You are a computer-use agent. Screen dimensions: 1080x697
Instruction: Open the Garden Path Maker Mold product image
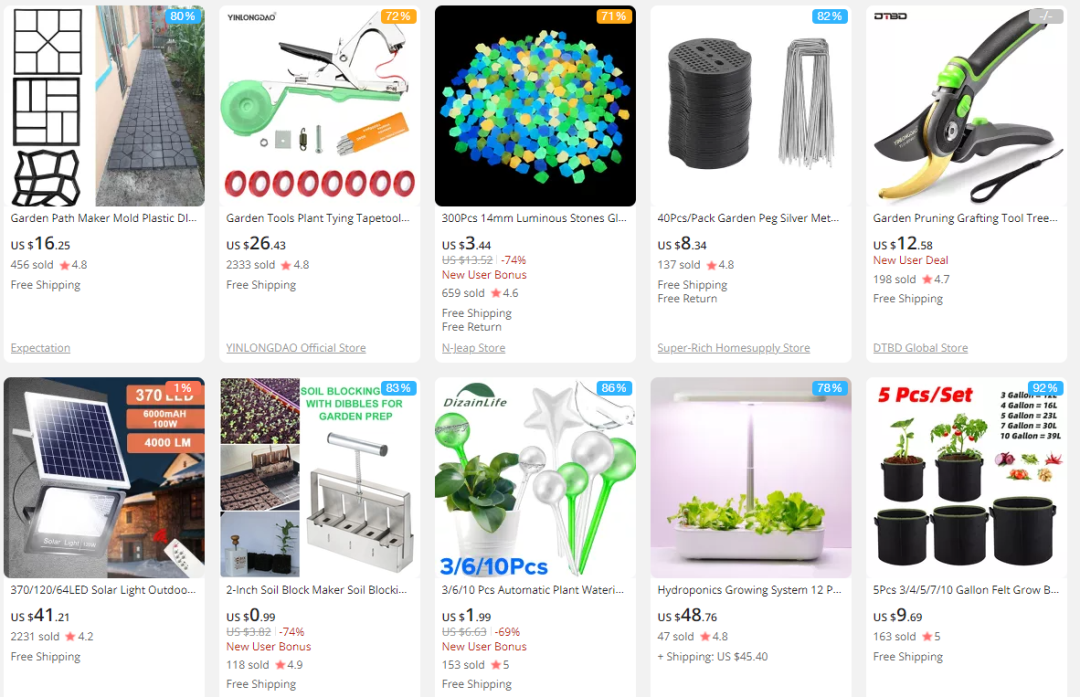pos(104,106)
